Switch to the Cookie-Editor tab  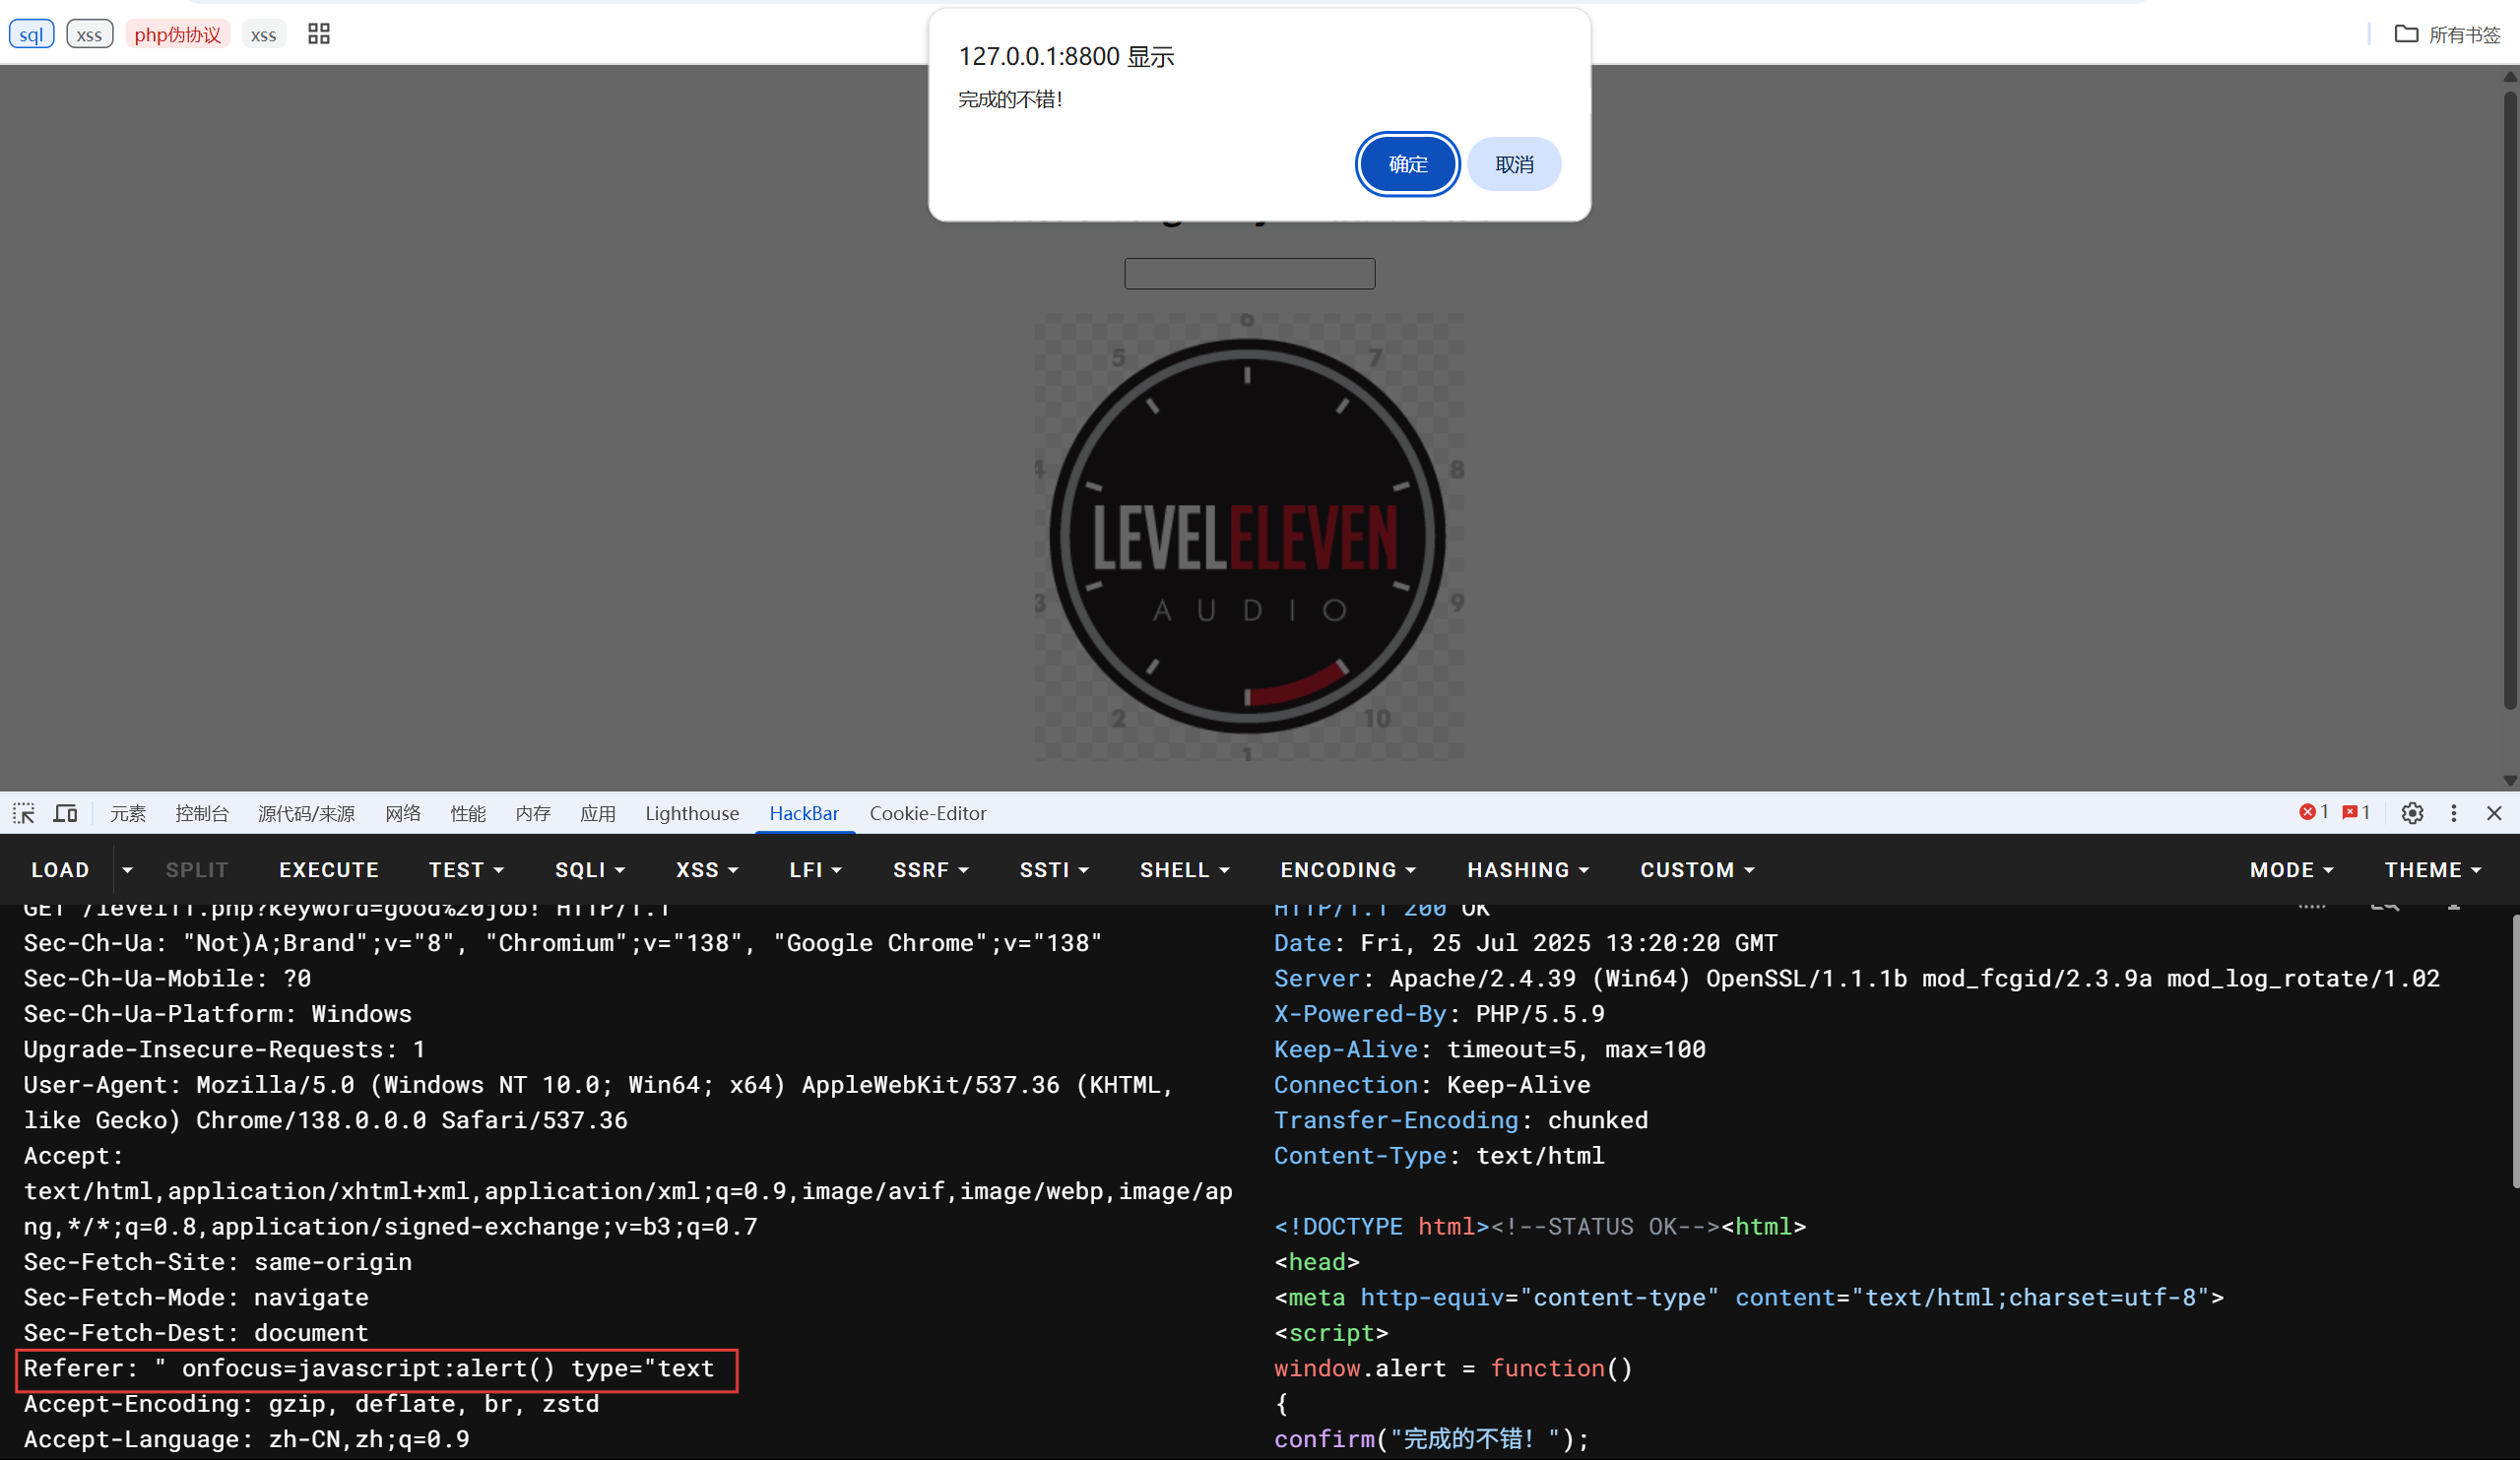(x=927, y=813)
